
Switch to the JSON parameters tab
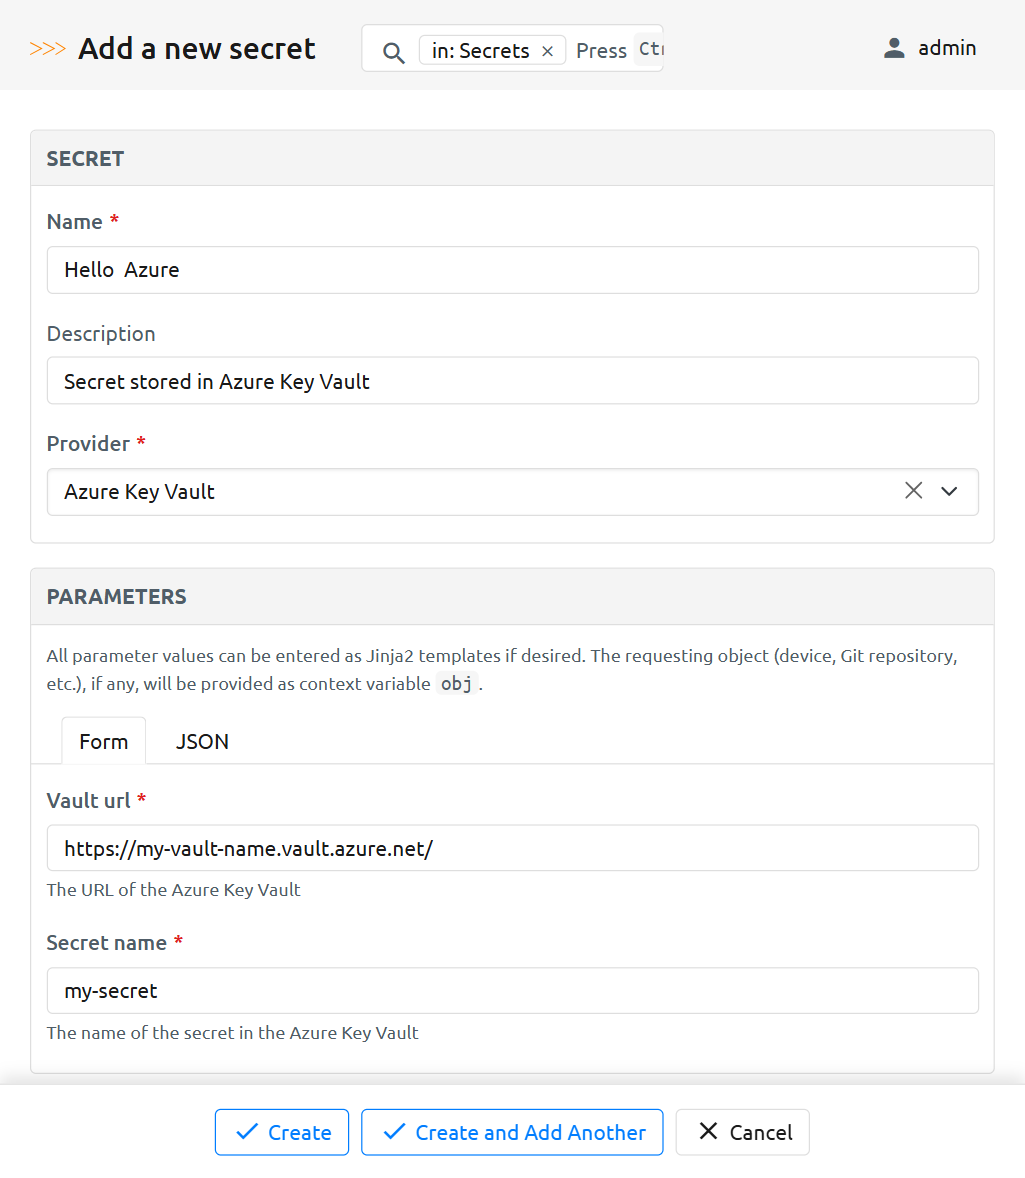click(202, 741)
